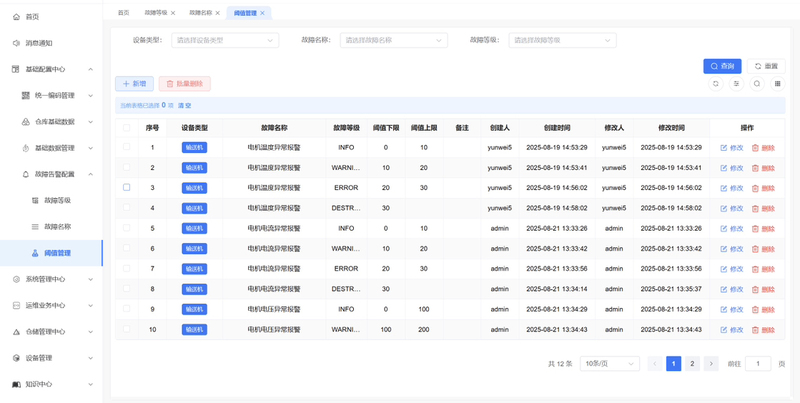Click 修改 edit icon for row 5

click(723, 229)
